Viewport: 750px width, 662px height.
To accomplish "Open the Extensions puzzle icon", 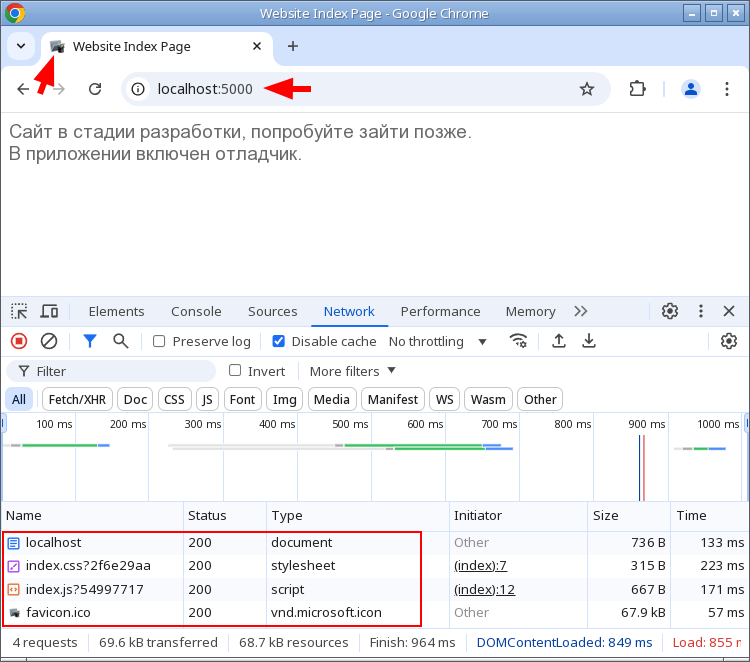I will [637, 89].
